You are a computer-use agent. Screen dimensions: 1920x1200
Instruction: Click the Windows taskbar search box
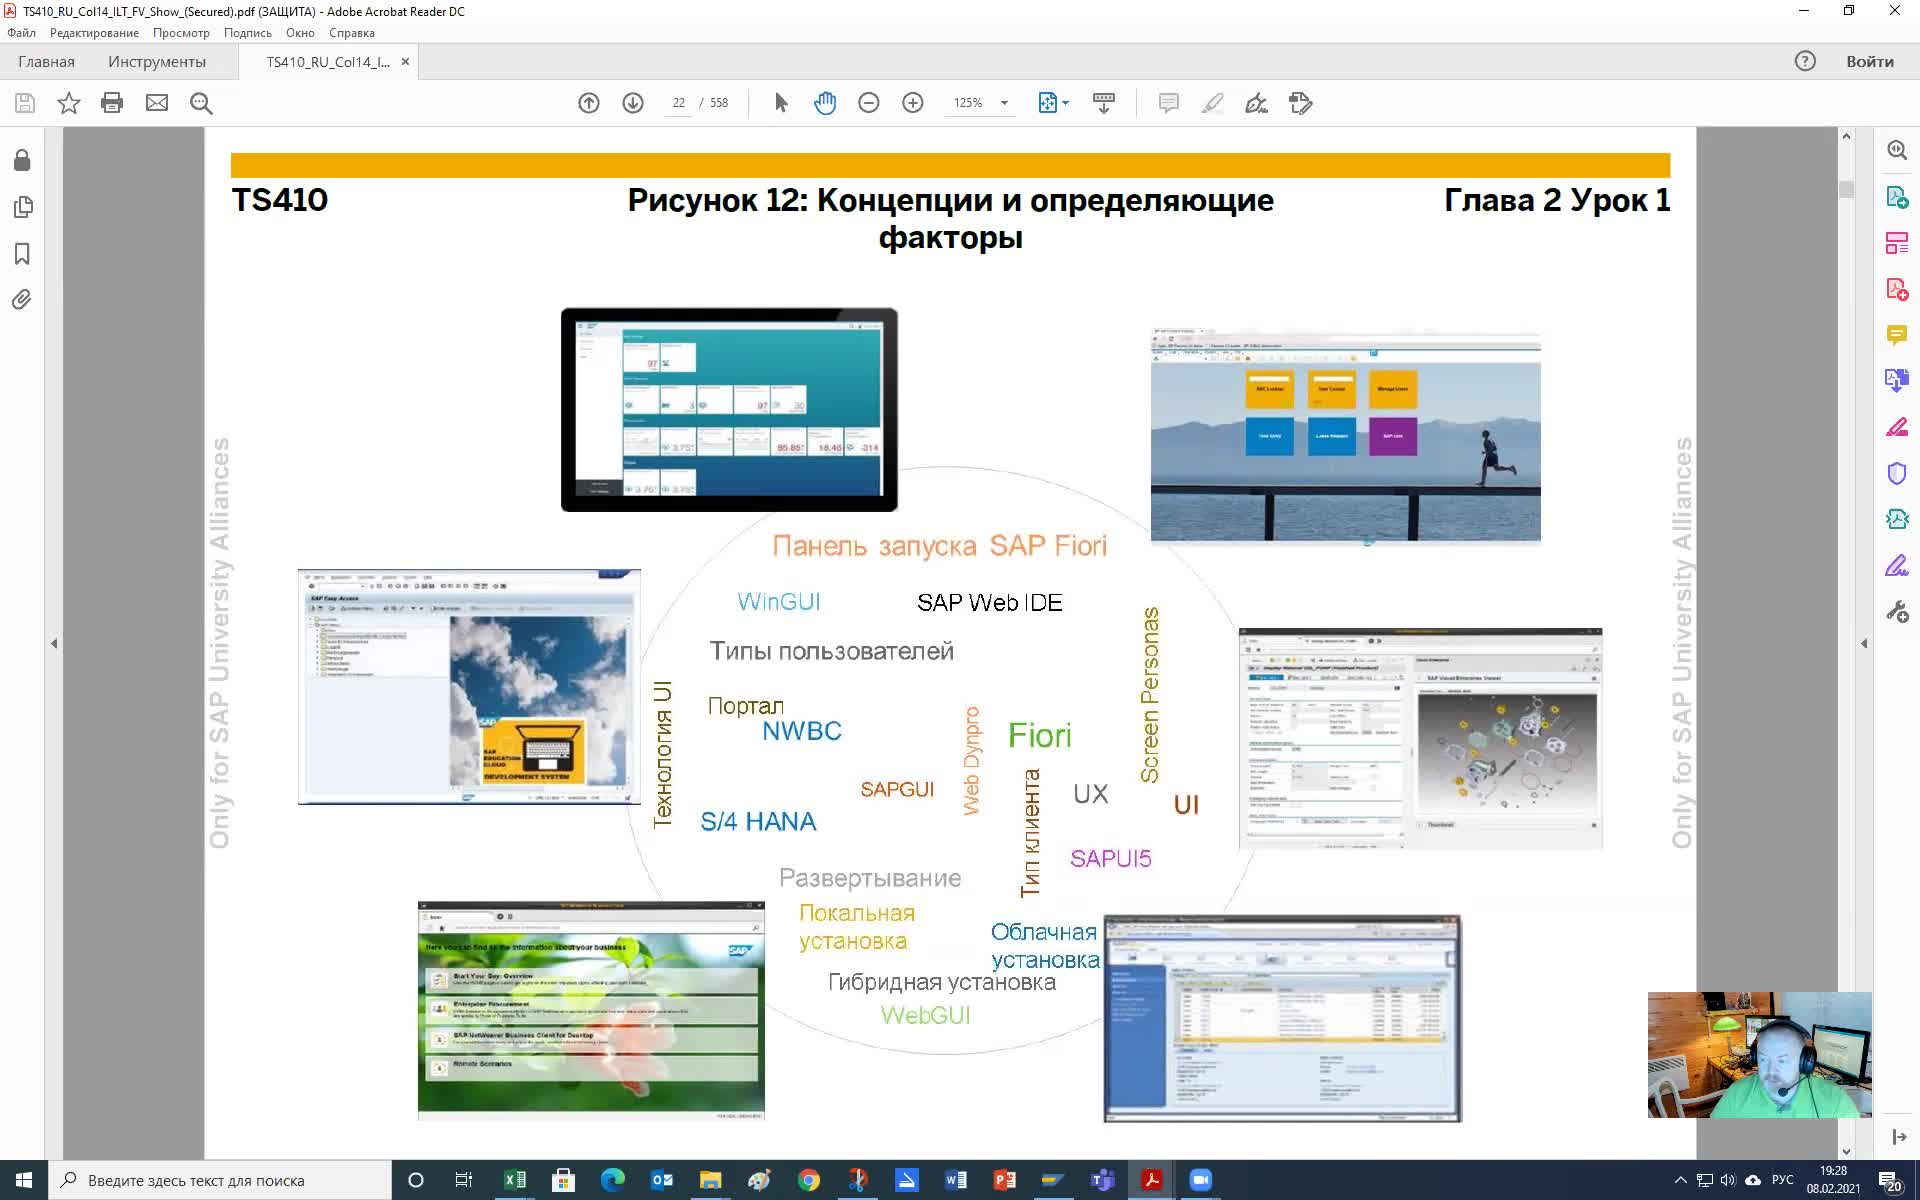[220, 1180]
